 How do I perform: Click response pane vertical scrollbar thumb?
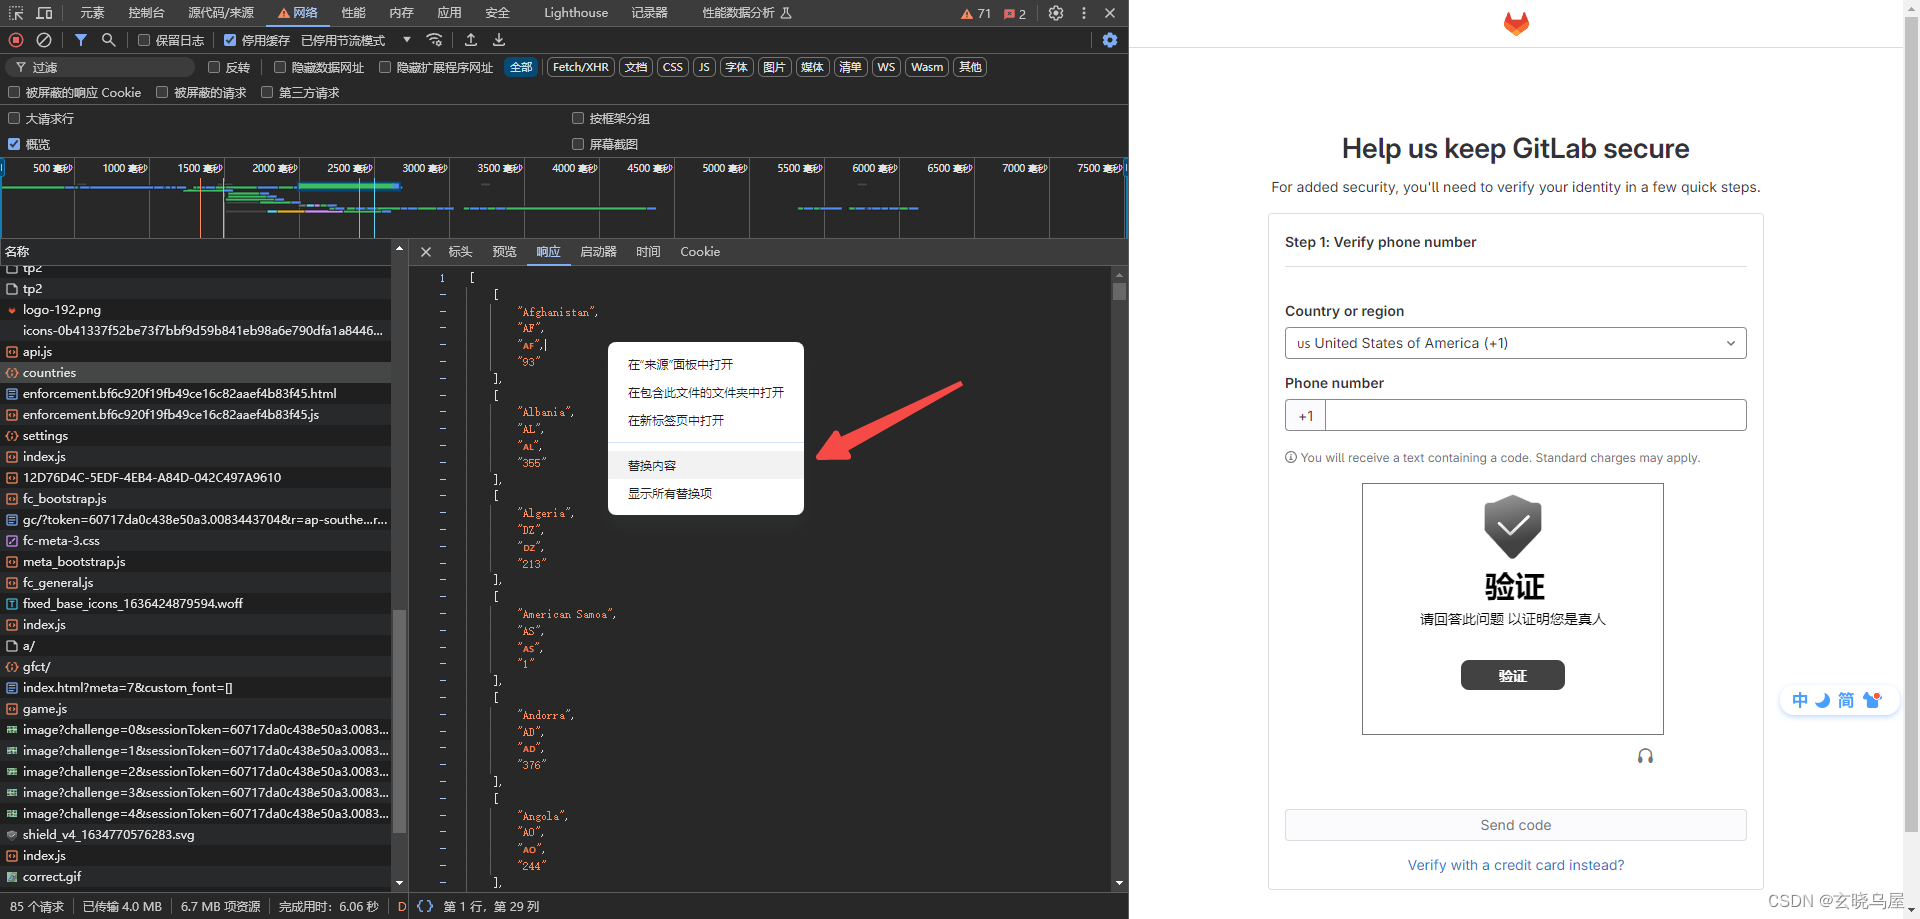[1119, 291]
